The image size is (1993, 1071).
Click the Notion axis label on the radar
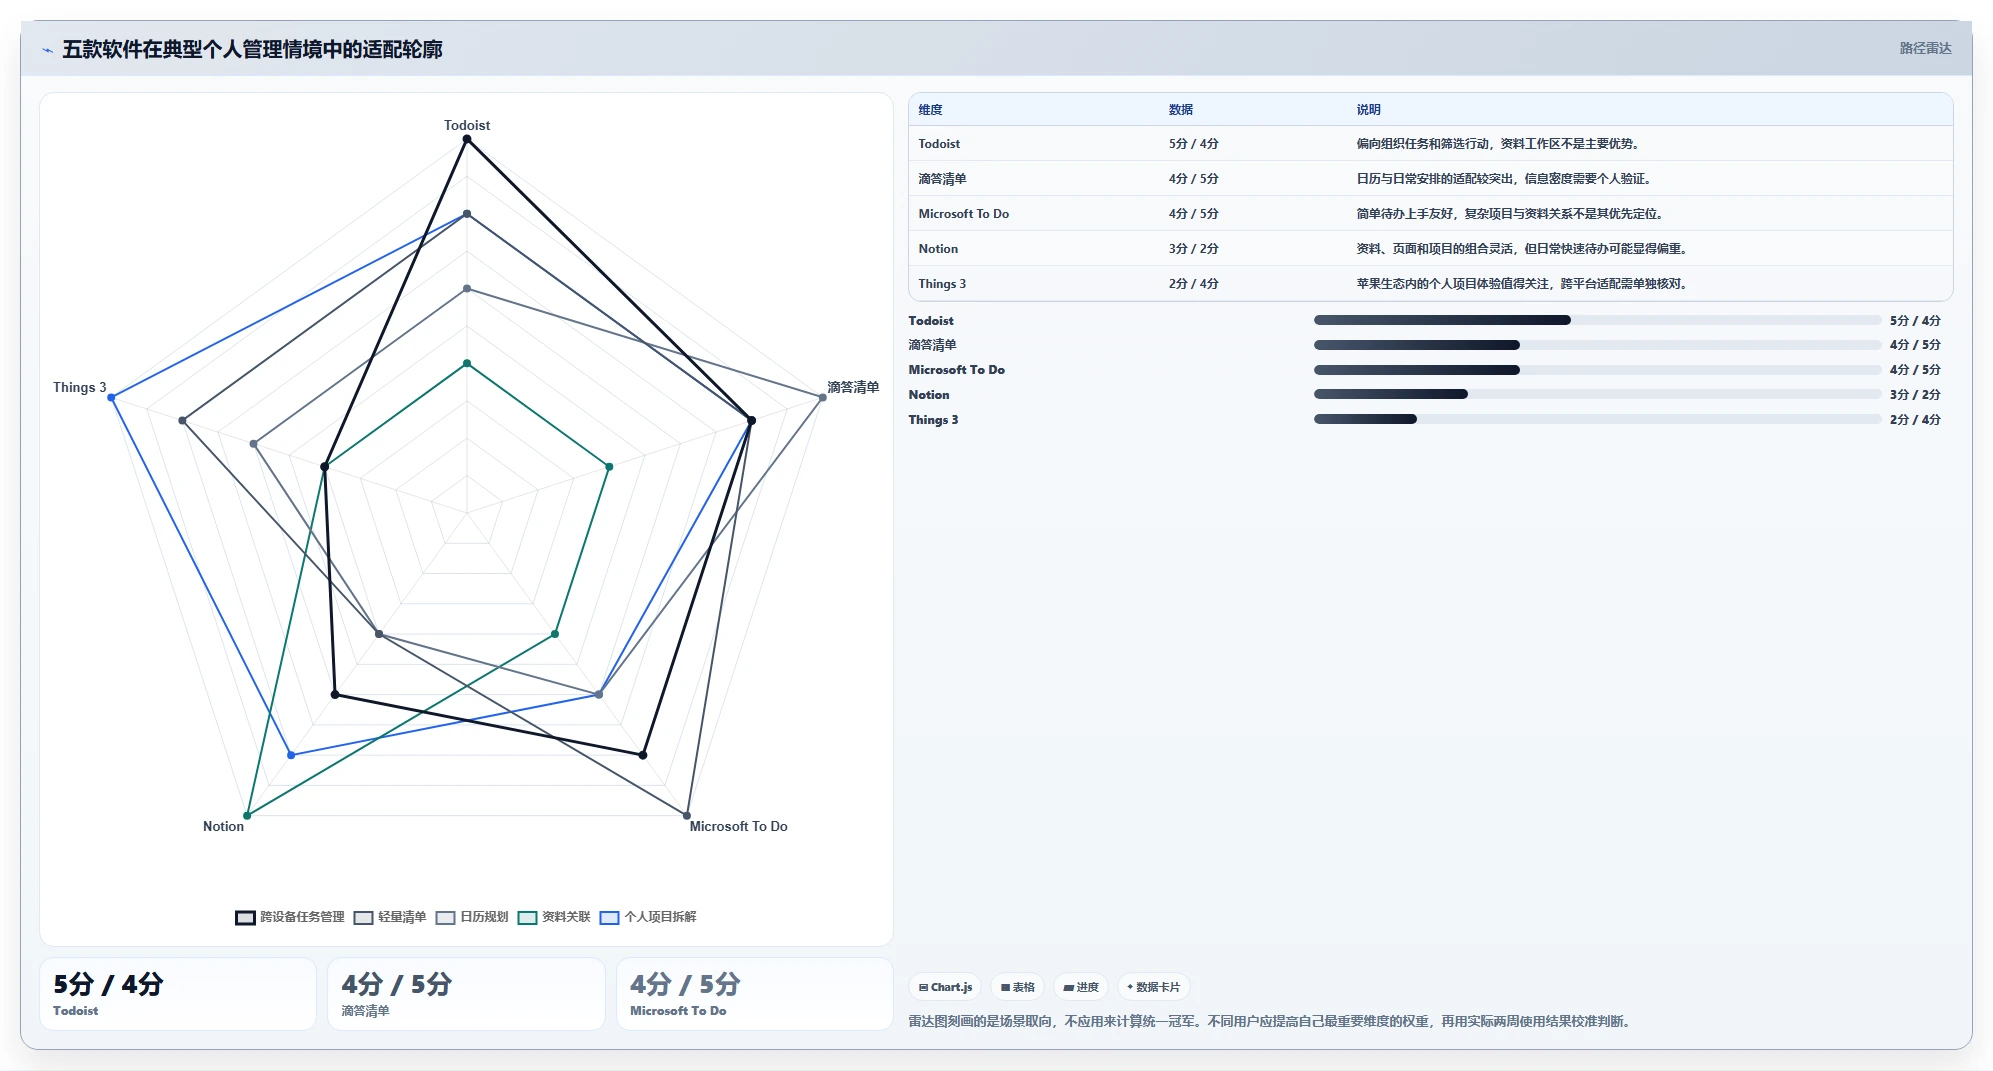(x=223, y=826)
